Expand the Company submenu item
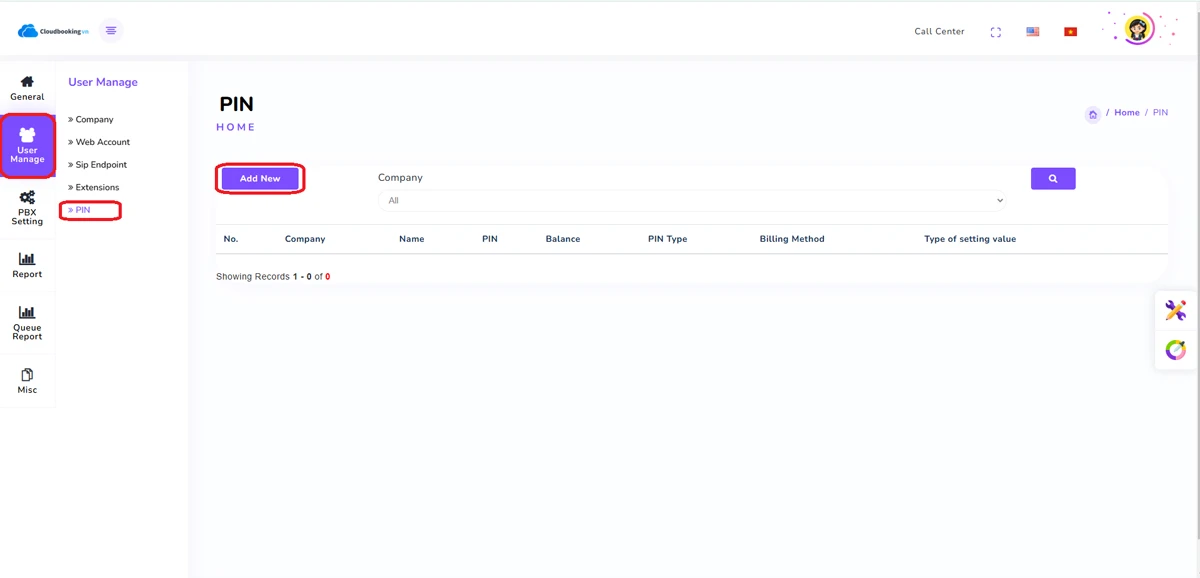This screenshot has height=578, width=1200. click(94, 120)
